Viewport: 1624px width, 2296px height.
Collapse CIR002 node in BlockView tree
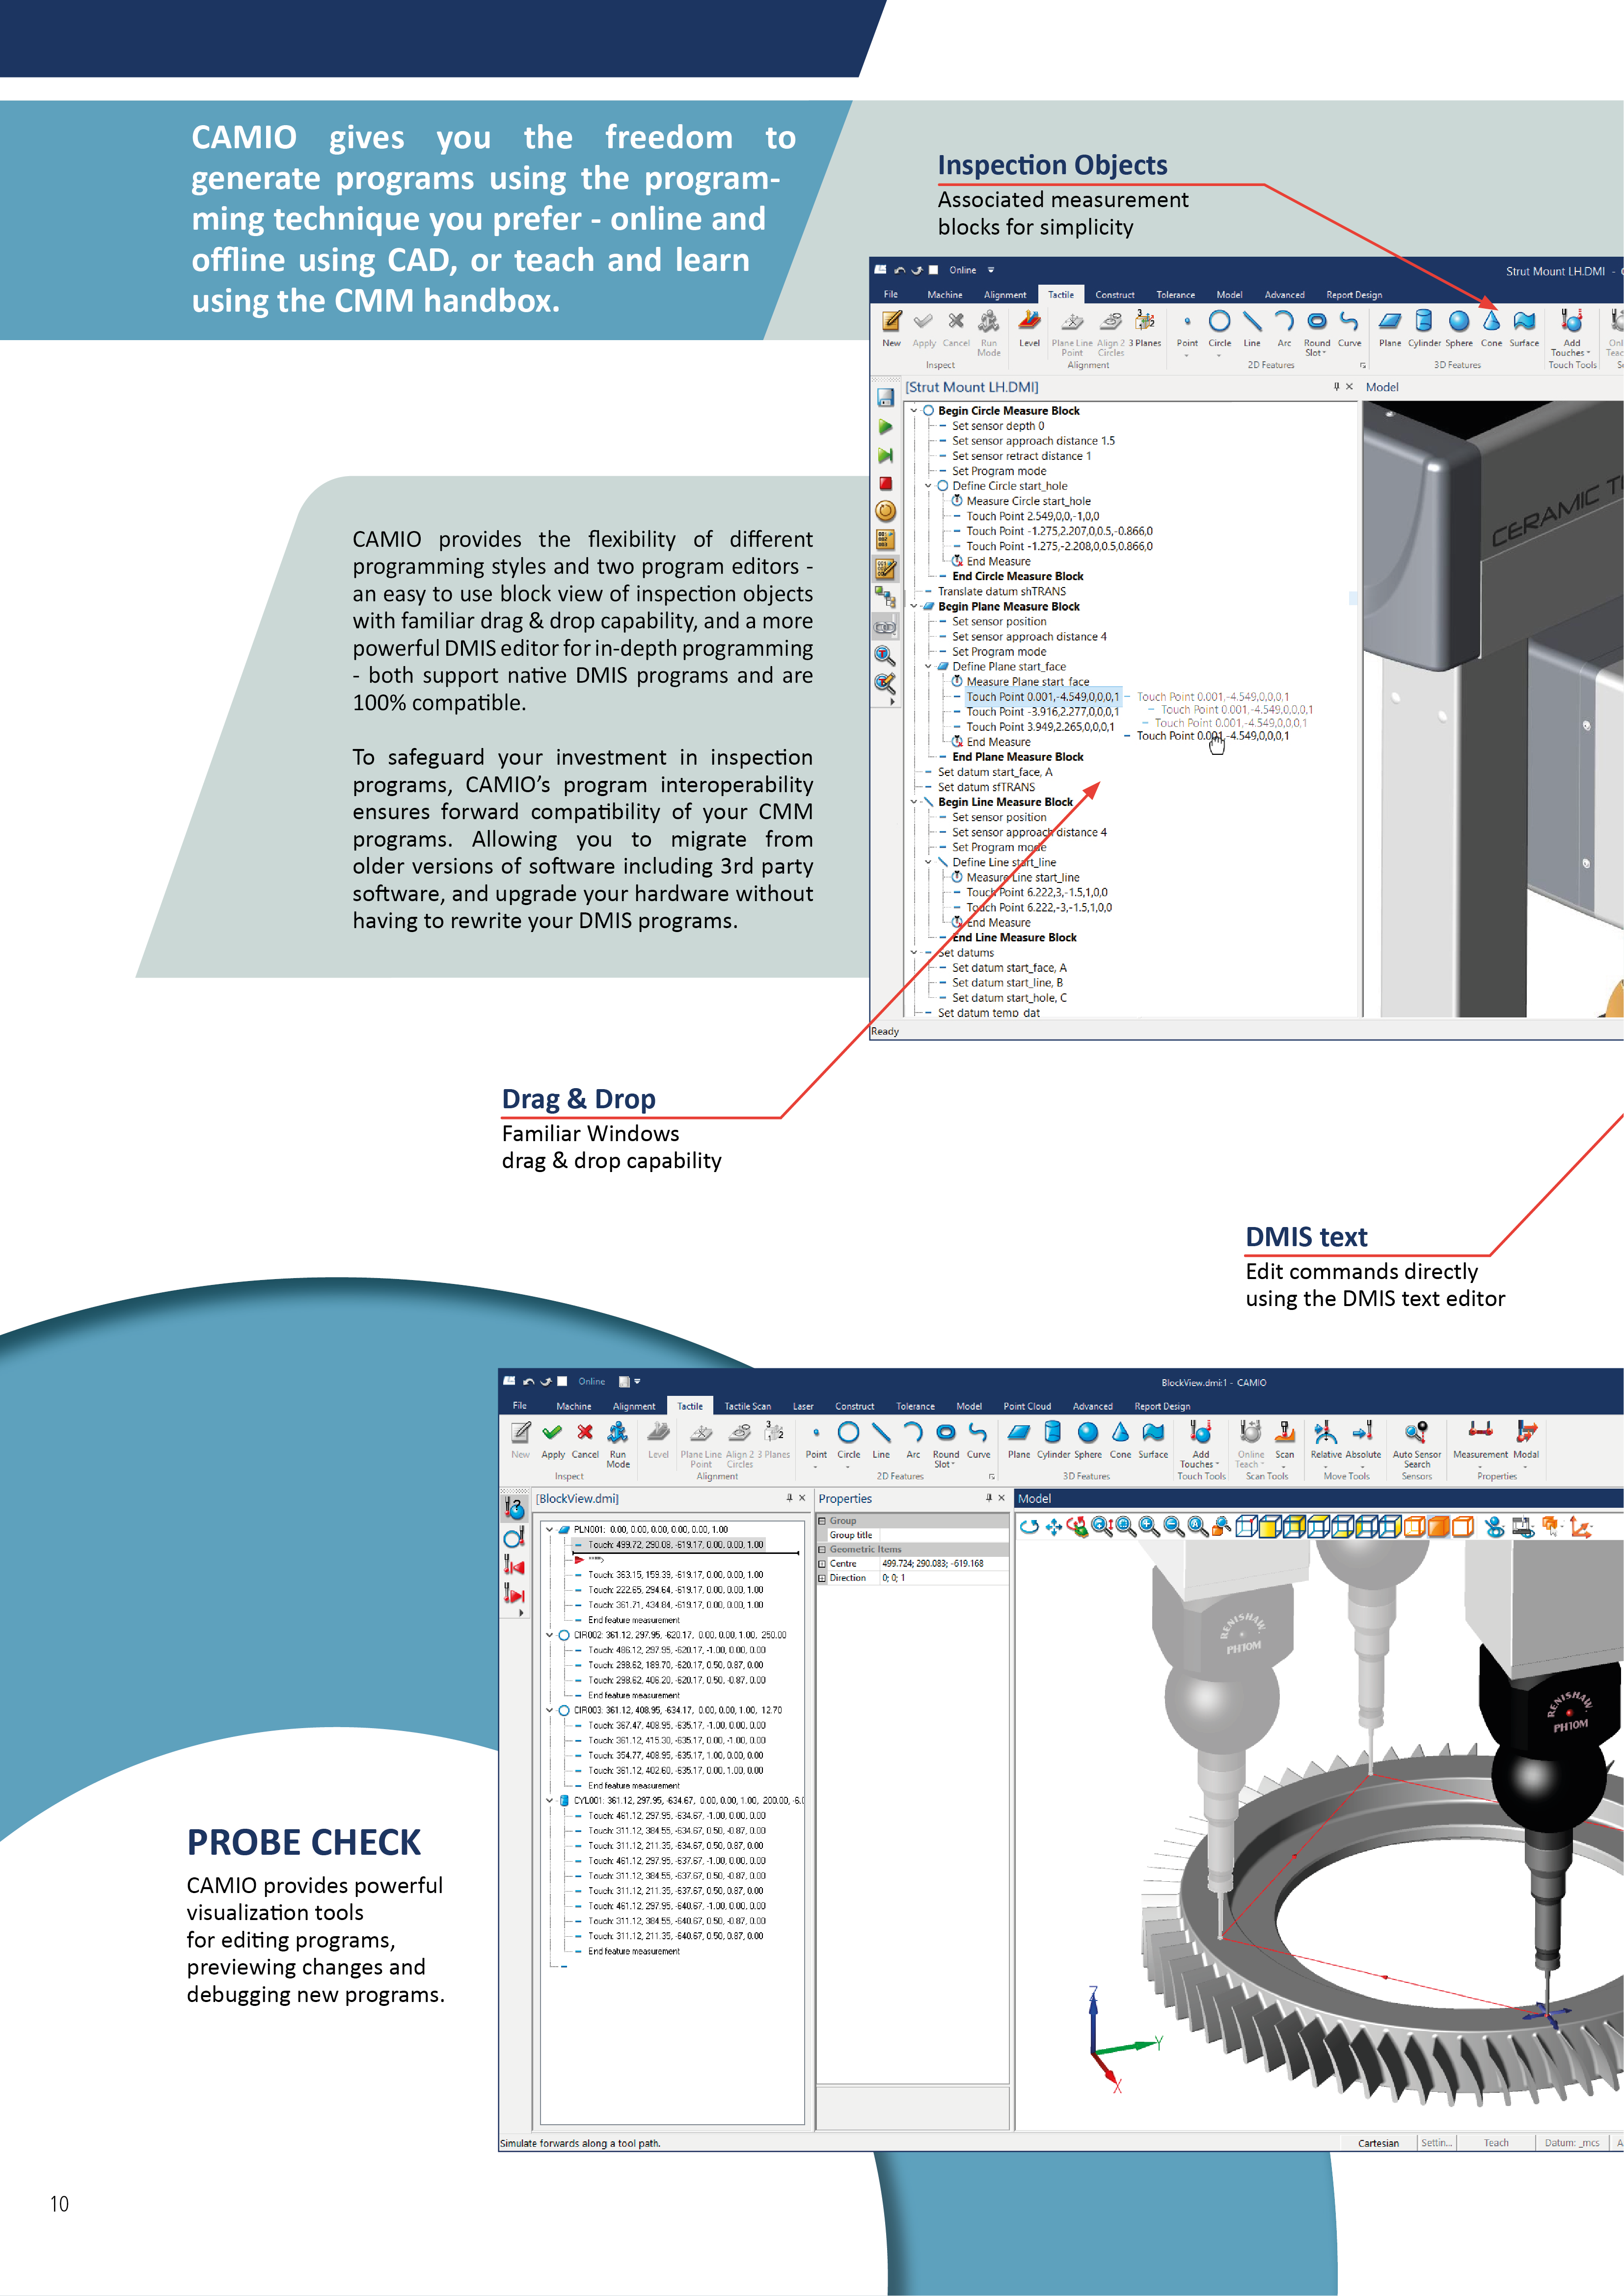coord(549,1635)
